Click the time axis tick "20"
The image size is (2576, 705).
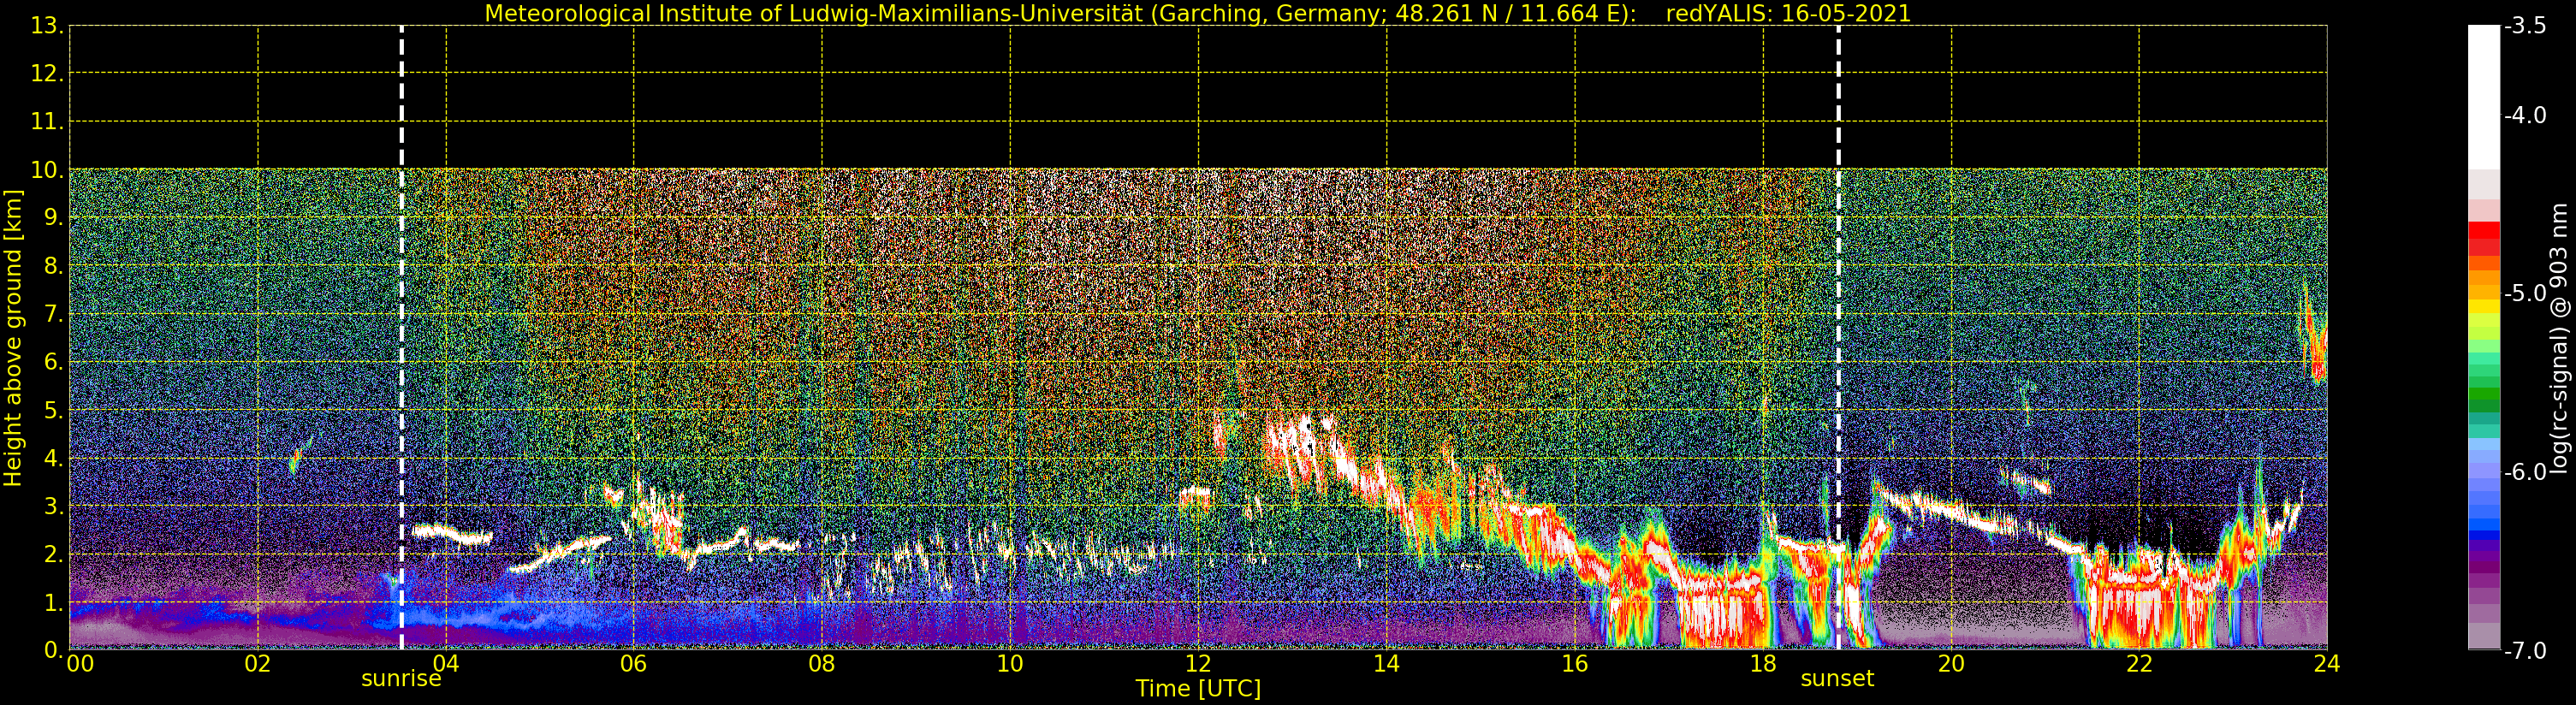tap(1951, 664)
